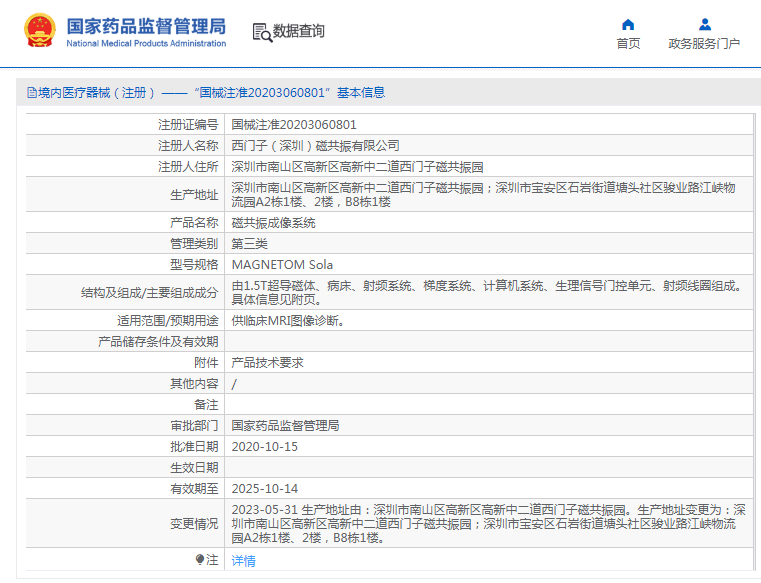Open the 详情 link

[243, 561]
